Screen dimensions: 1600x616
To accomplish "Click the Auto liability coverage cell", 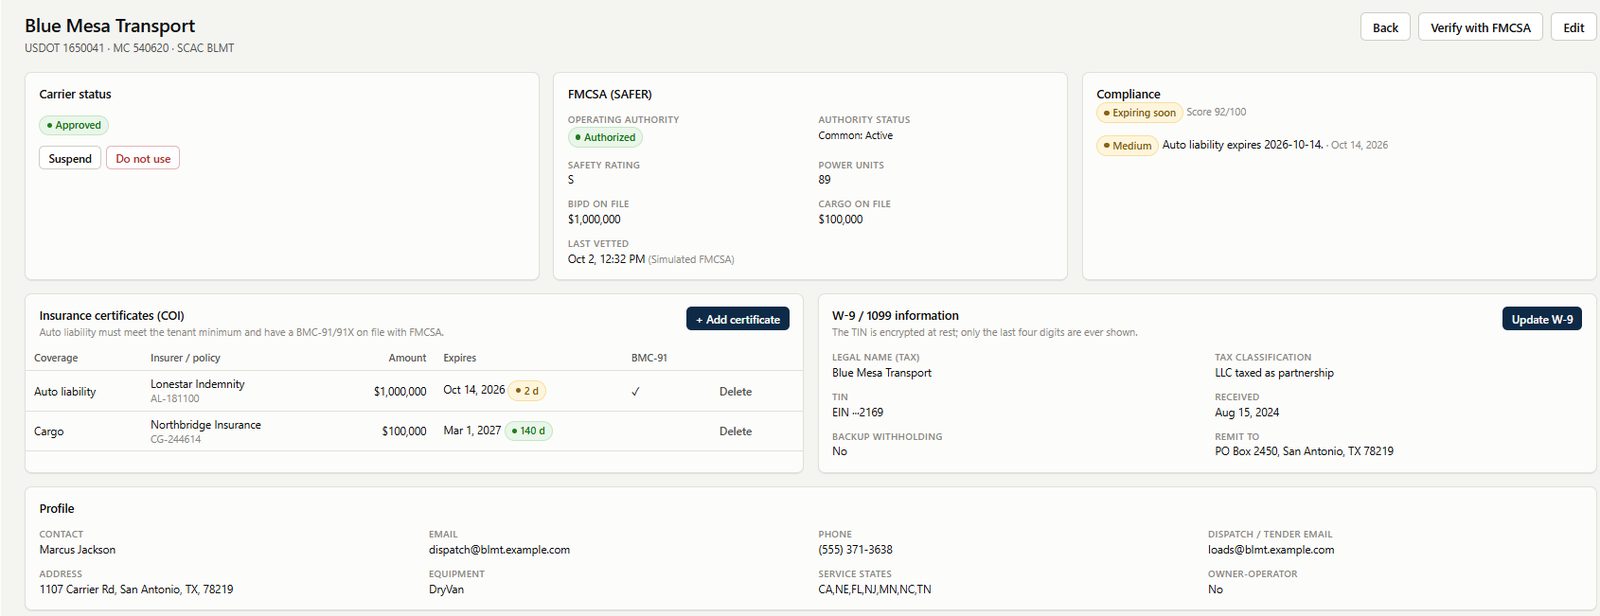I will pos(65,392).
